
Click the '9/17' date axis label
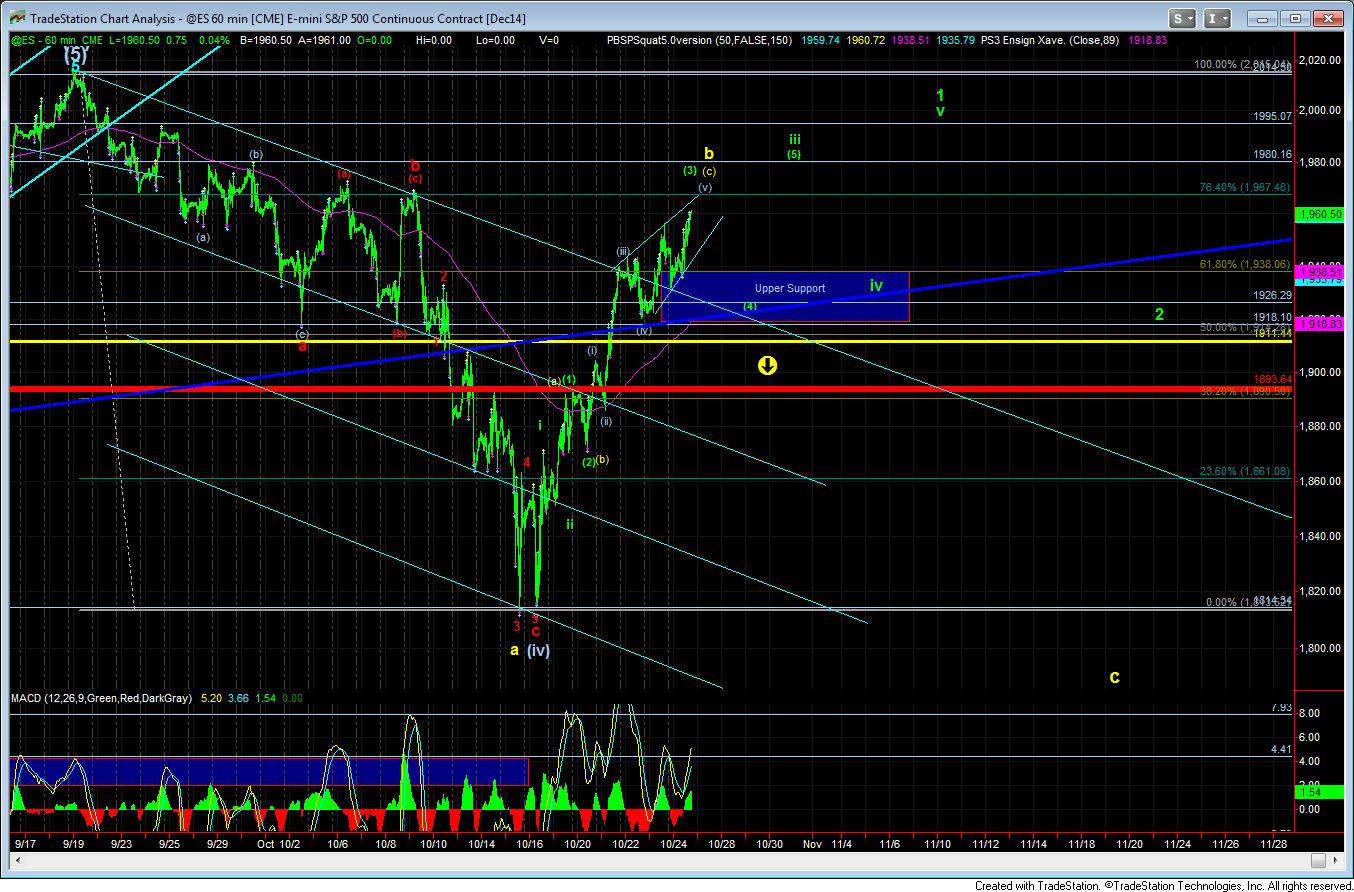tap(26, 844)
